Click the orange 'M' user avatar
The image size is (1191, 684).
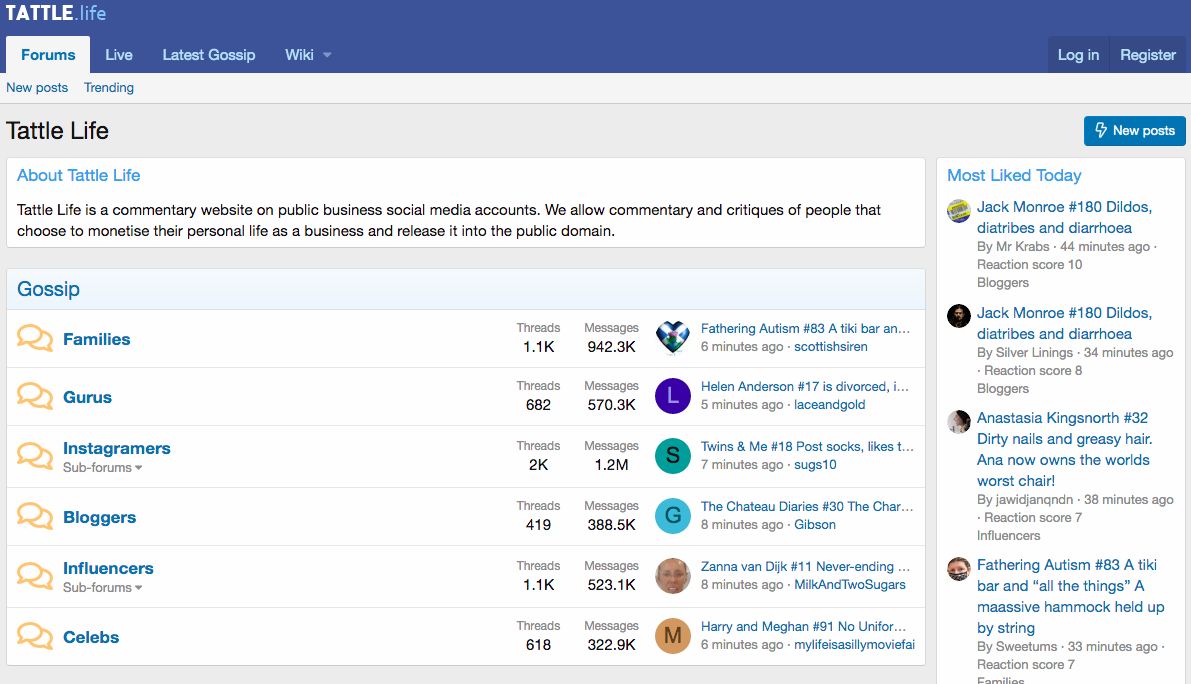click(x=673, y=636)
